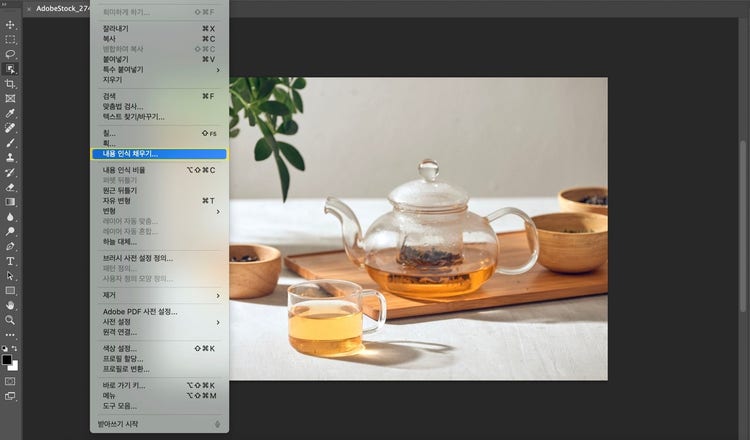The height and width of the screenshot is (440, 750).
Task: Change the screen mode
Action: [10, 396]
